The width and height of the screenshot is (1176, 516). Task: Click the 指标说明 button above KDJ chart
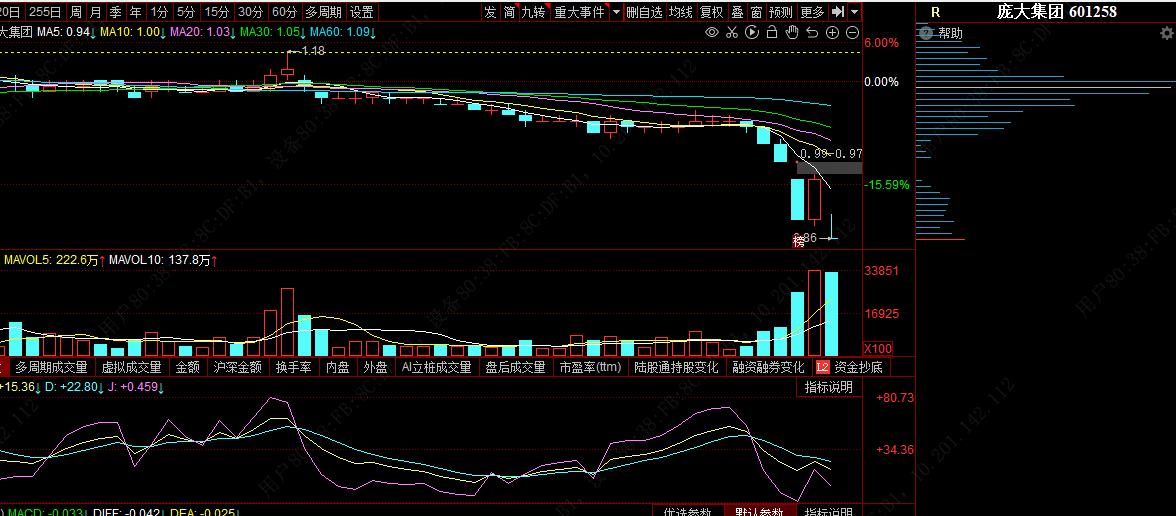point(829,387)
